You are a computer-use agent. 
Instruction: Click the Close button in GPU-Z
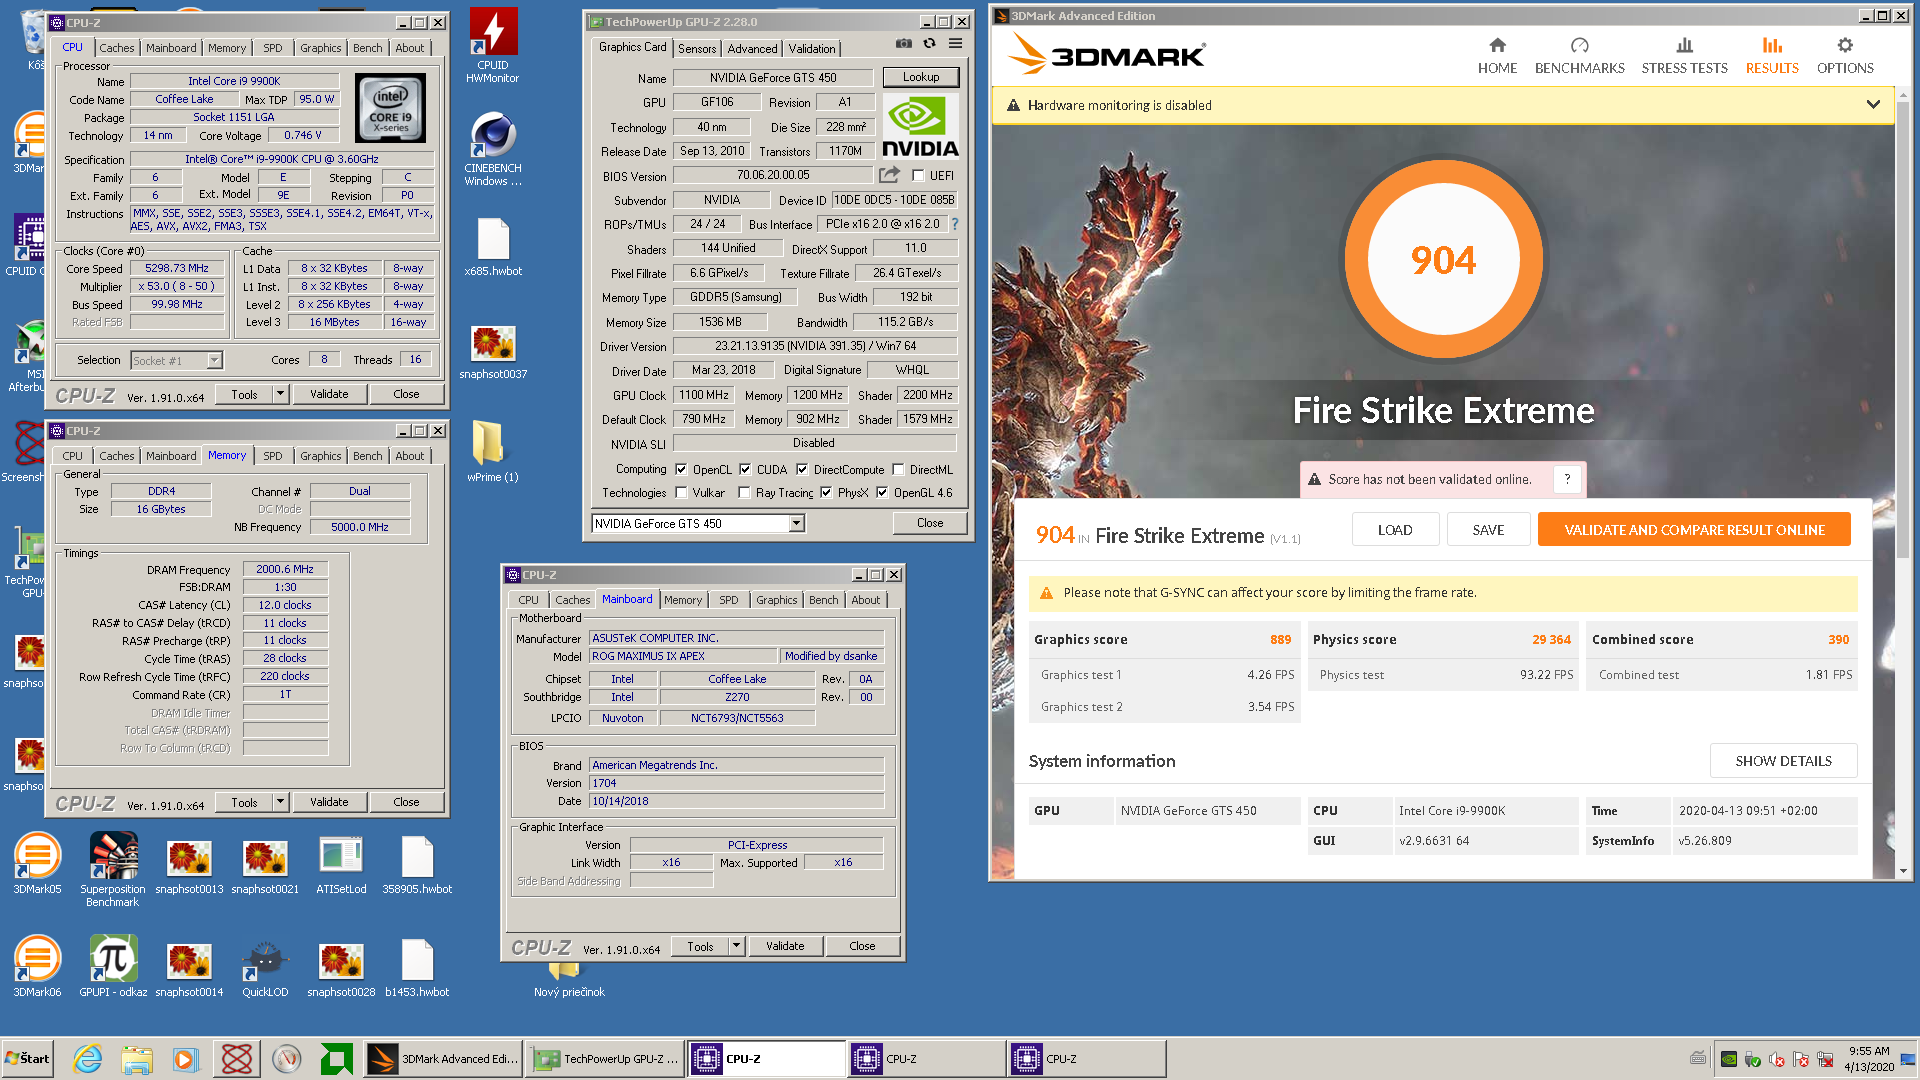pos(930,523)
